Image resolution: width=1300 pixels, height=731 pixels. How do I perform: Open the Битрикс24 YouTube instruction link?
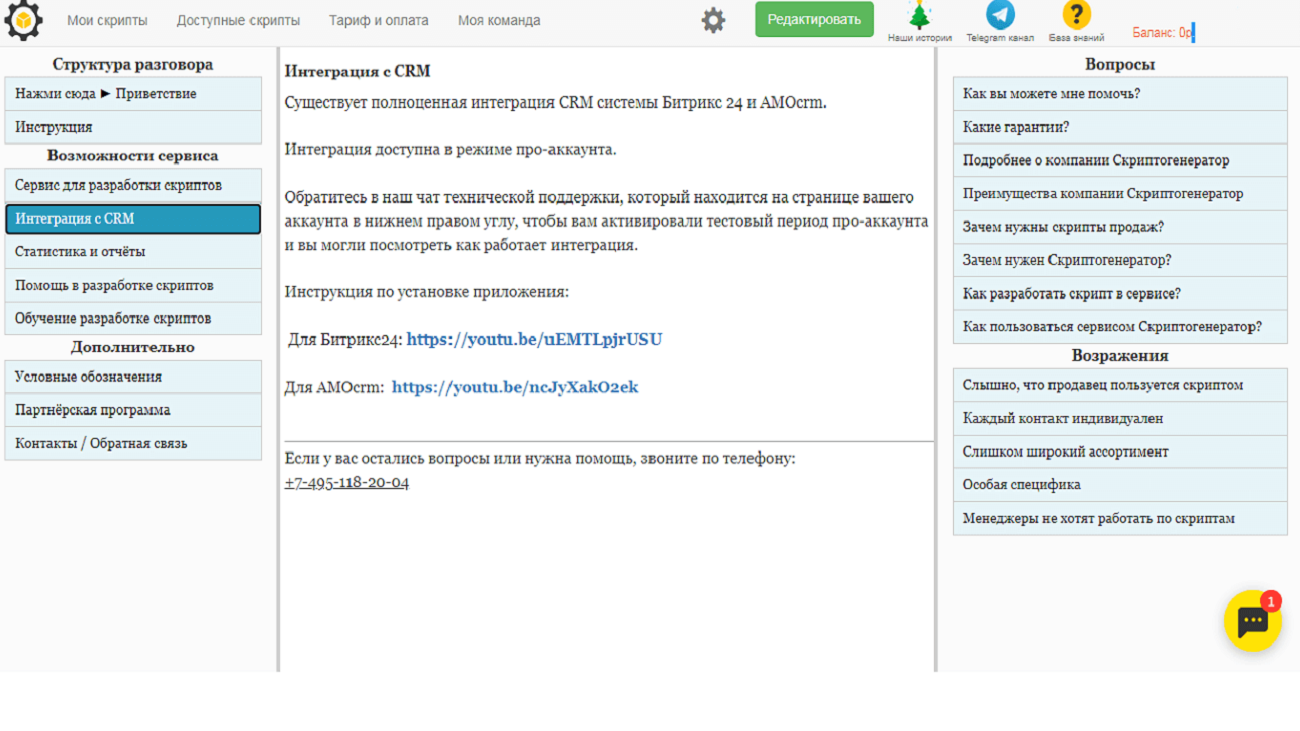coord(534,339)
